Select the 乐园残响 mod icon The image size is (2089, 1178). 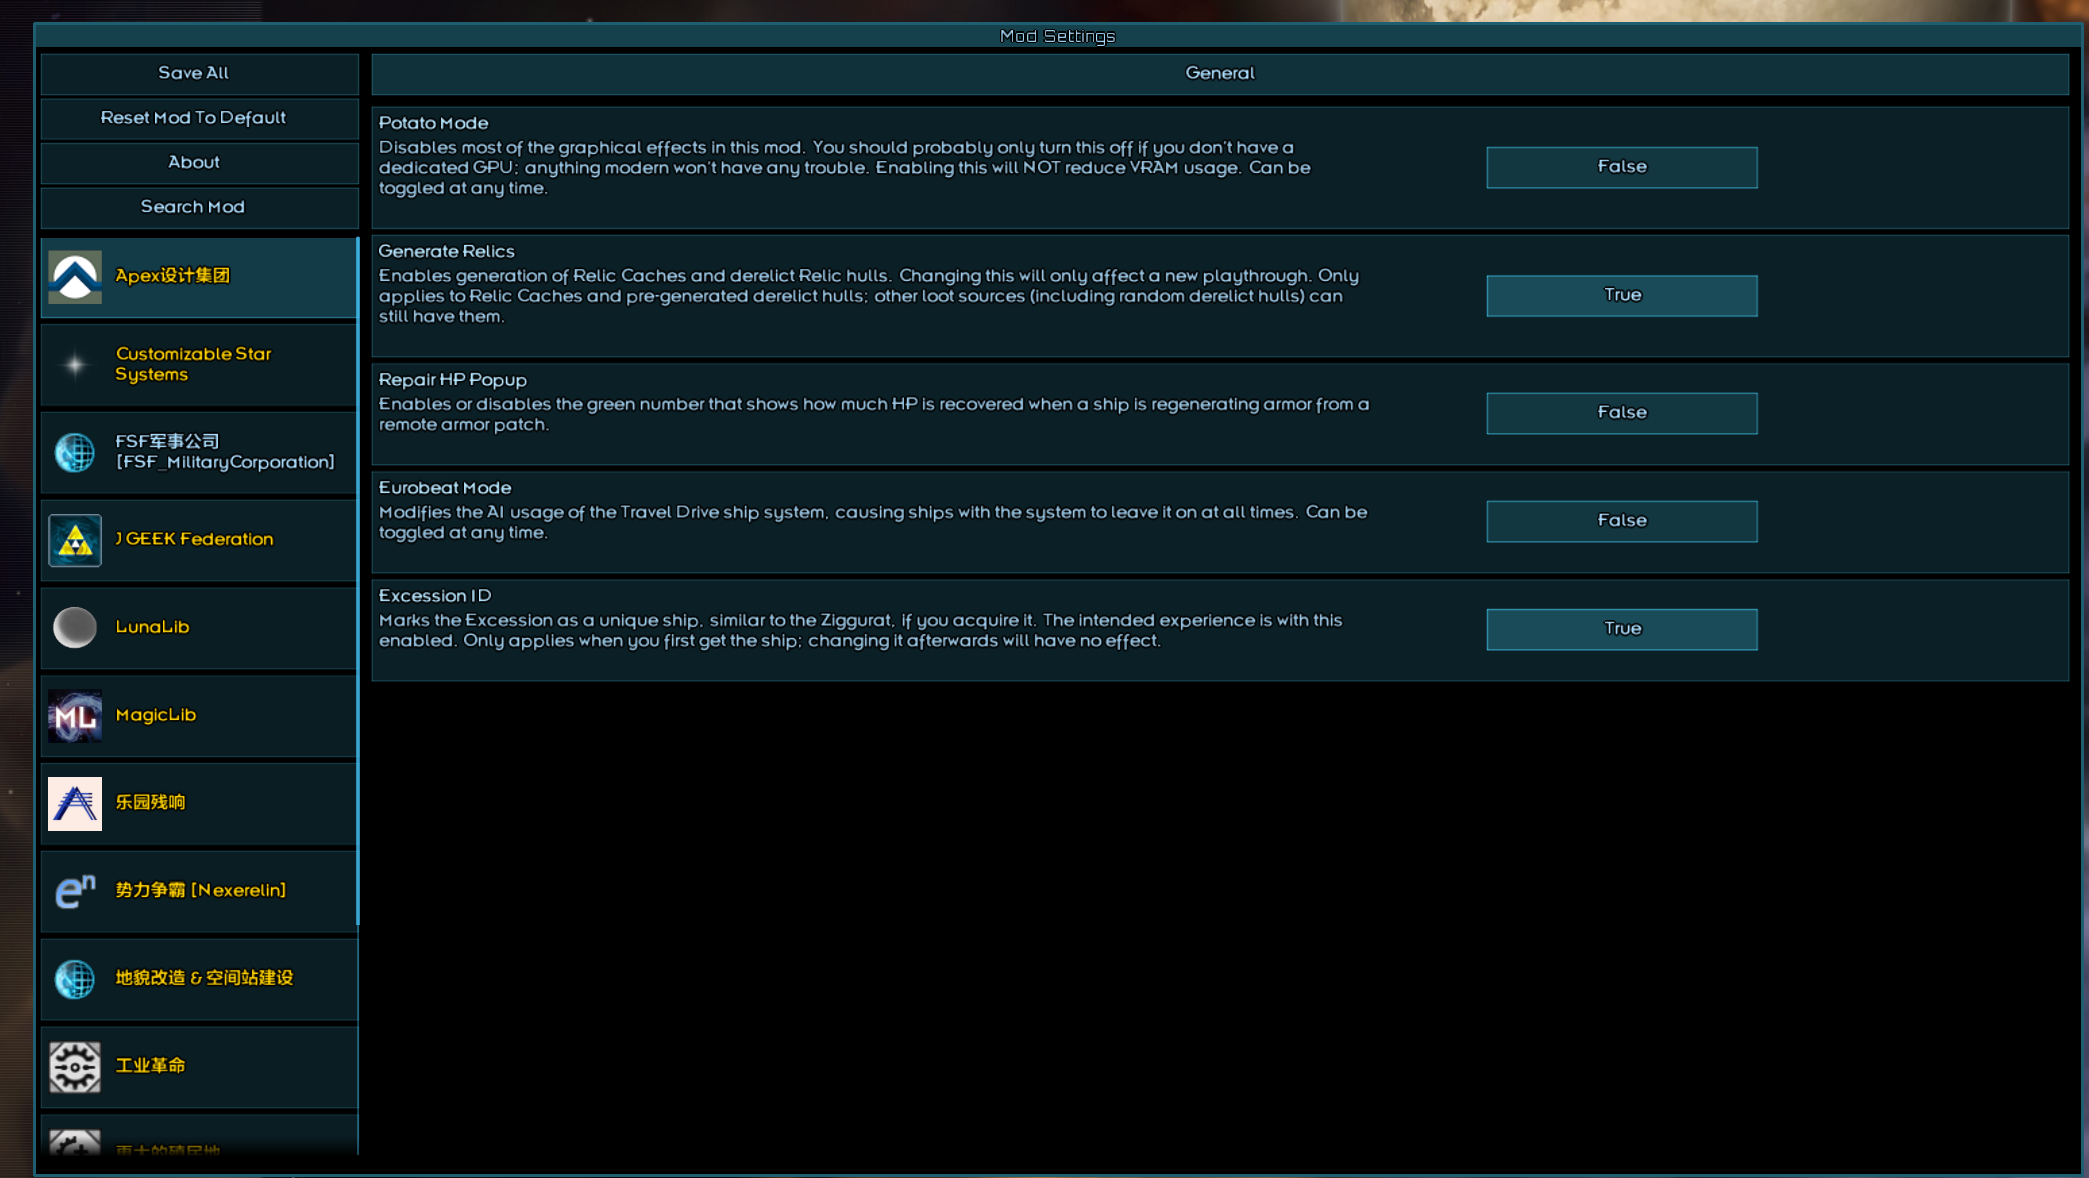(75, 803)
